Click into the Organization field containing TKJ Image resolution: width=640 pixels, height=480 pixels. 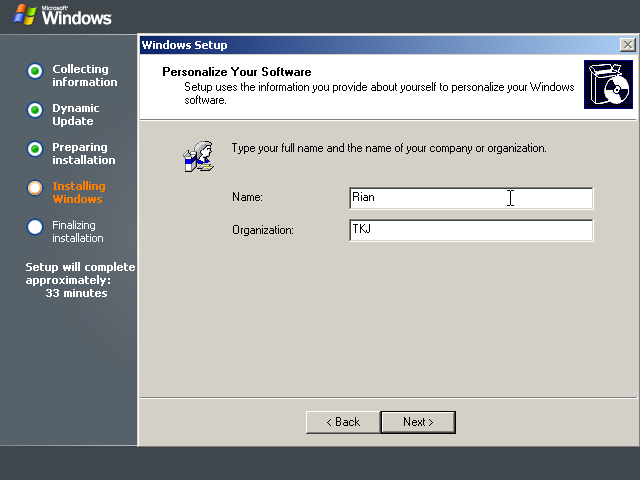471,230
